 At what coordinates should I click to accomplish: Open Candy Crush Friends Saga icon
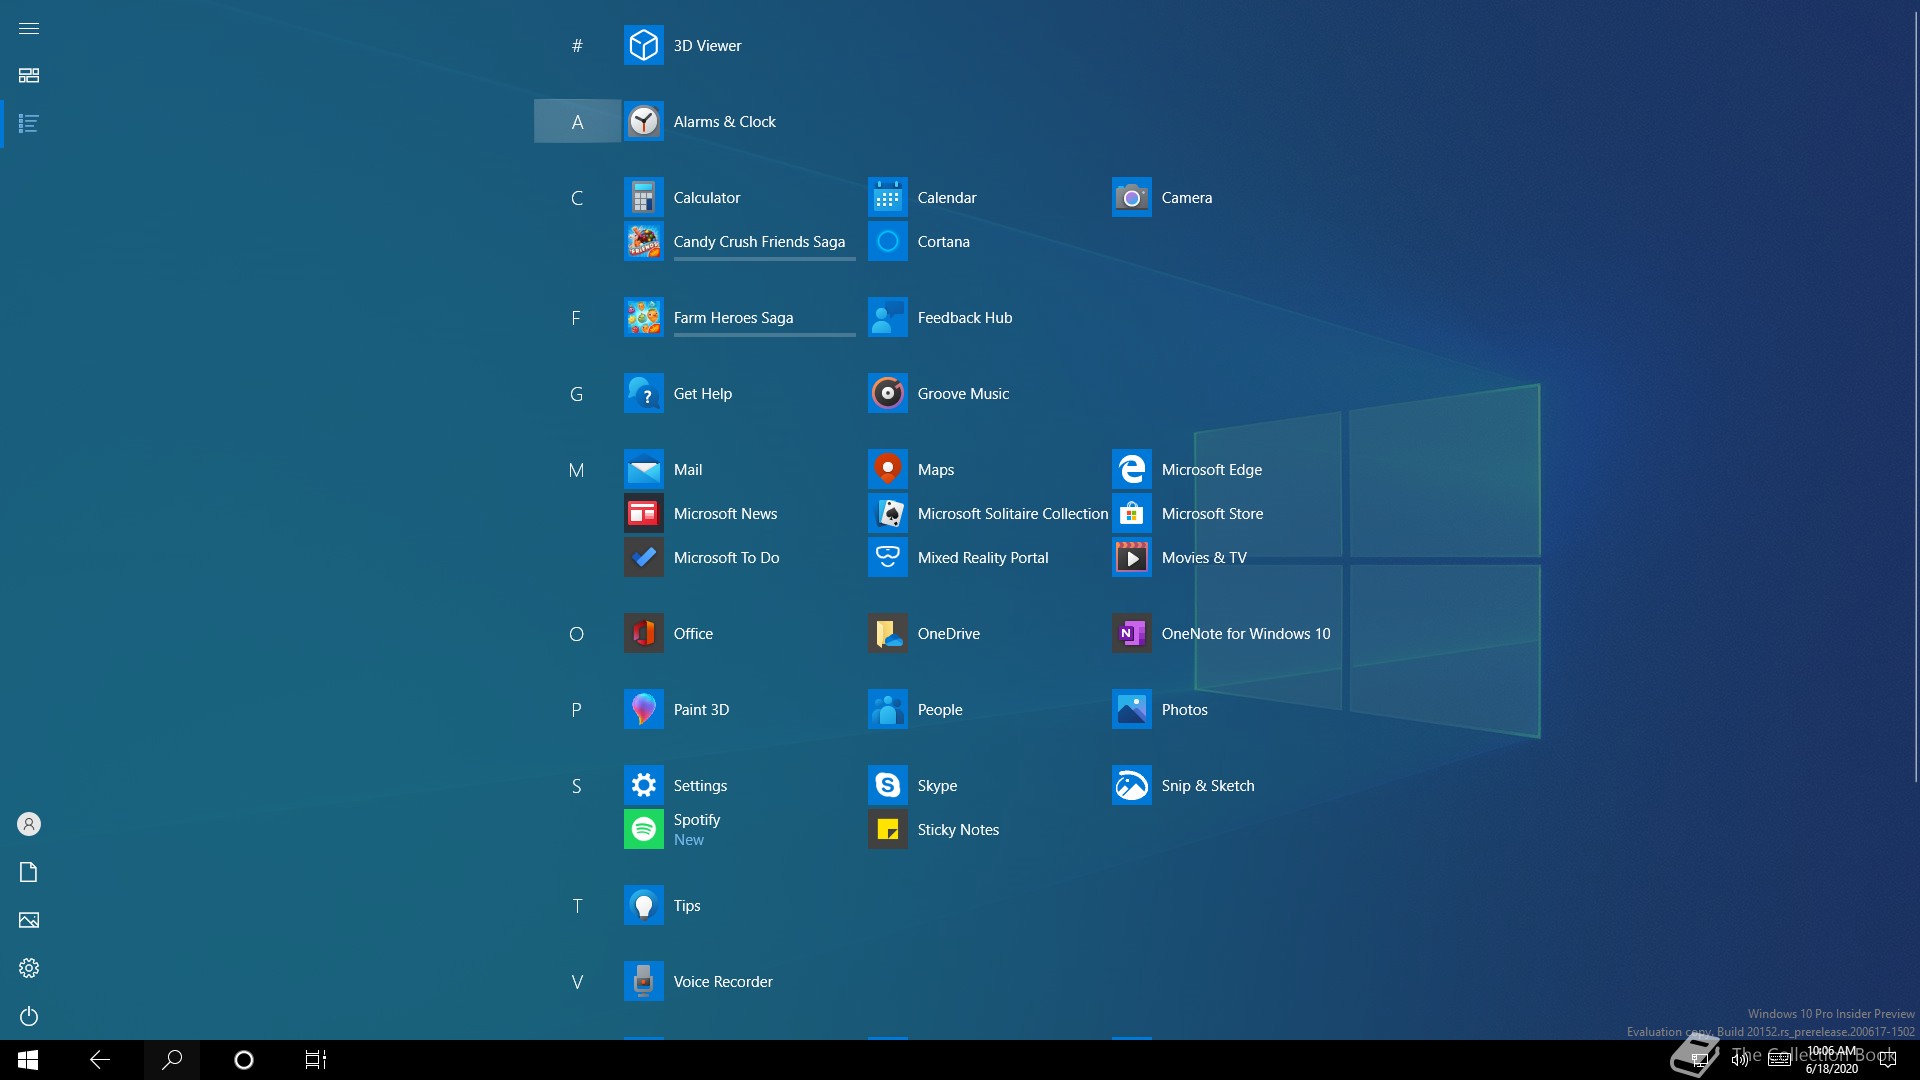click(643, 242)
